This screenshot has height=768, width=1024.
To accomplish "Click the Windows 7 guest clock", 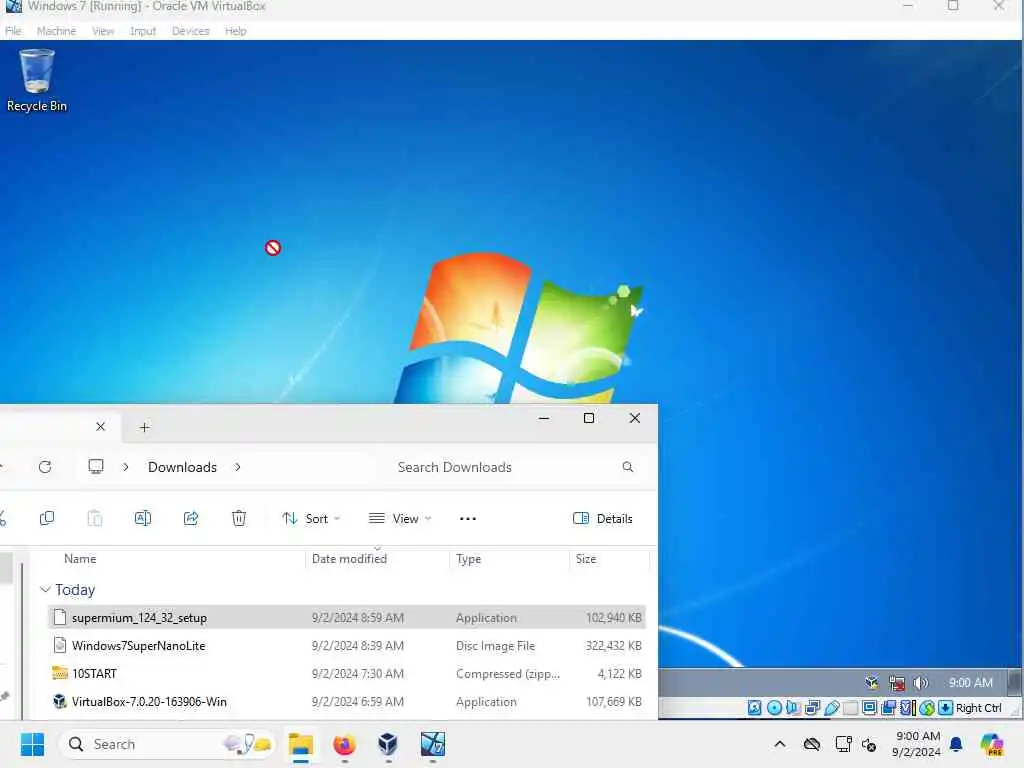I will tap(970, 682).
